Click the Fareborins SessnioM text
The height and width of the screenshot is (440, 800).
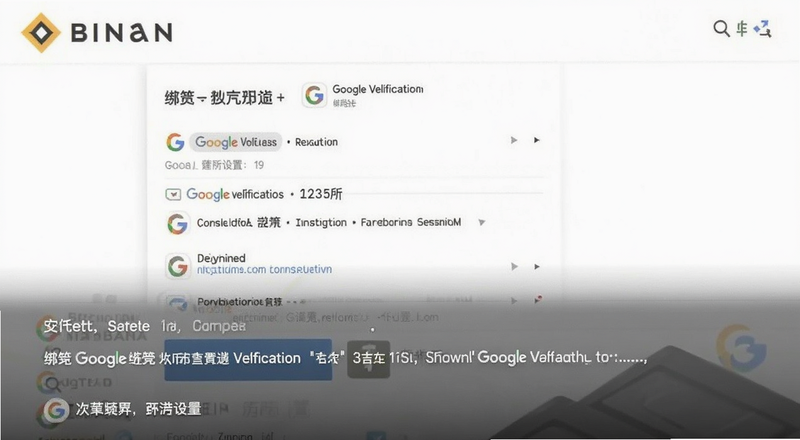(x=411, y=222)
